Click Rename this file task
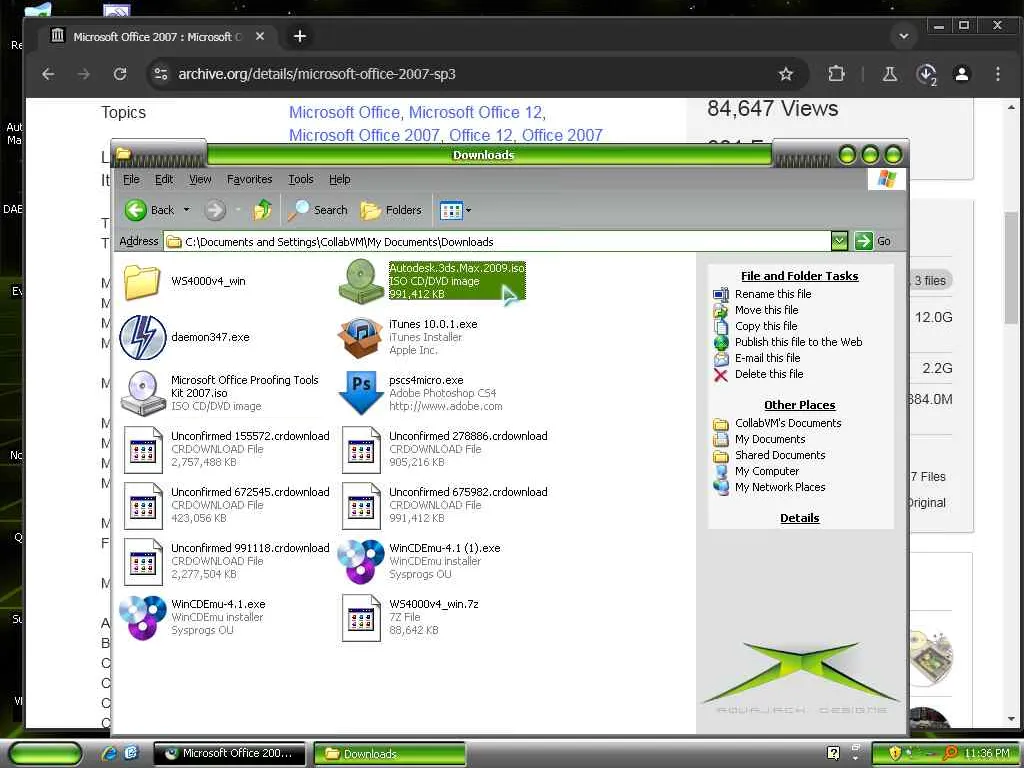The width and height of the screenshot is (1024, 768). 773,294
